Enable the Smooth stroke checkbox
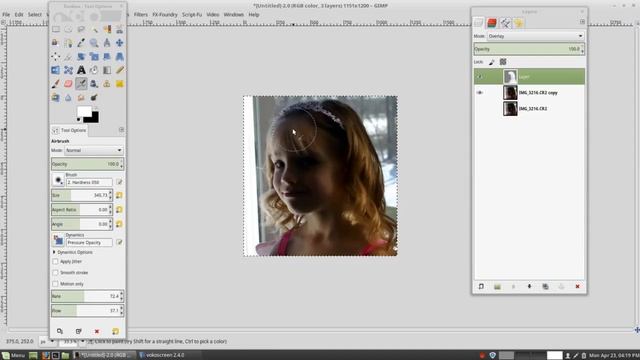 point(55,272)
